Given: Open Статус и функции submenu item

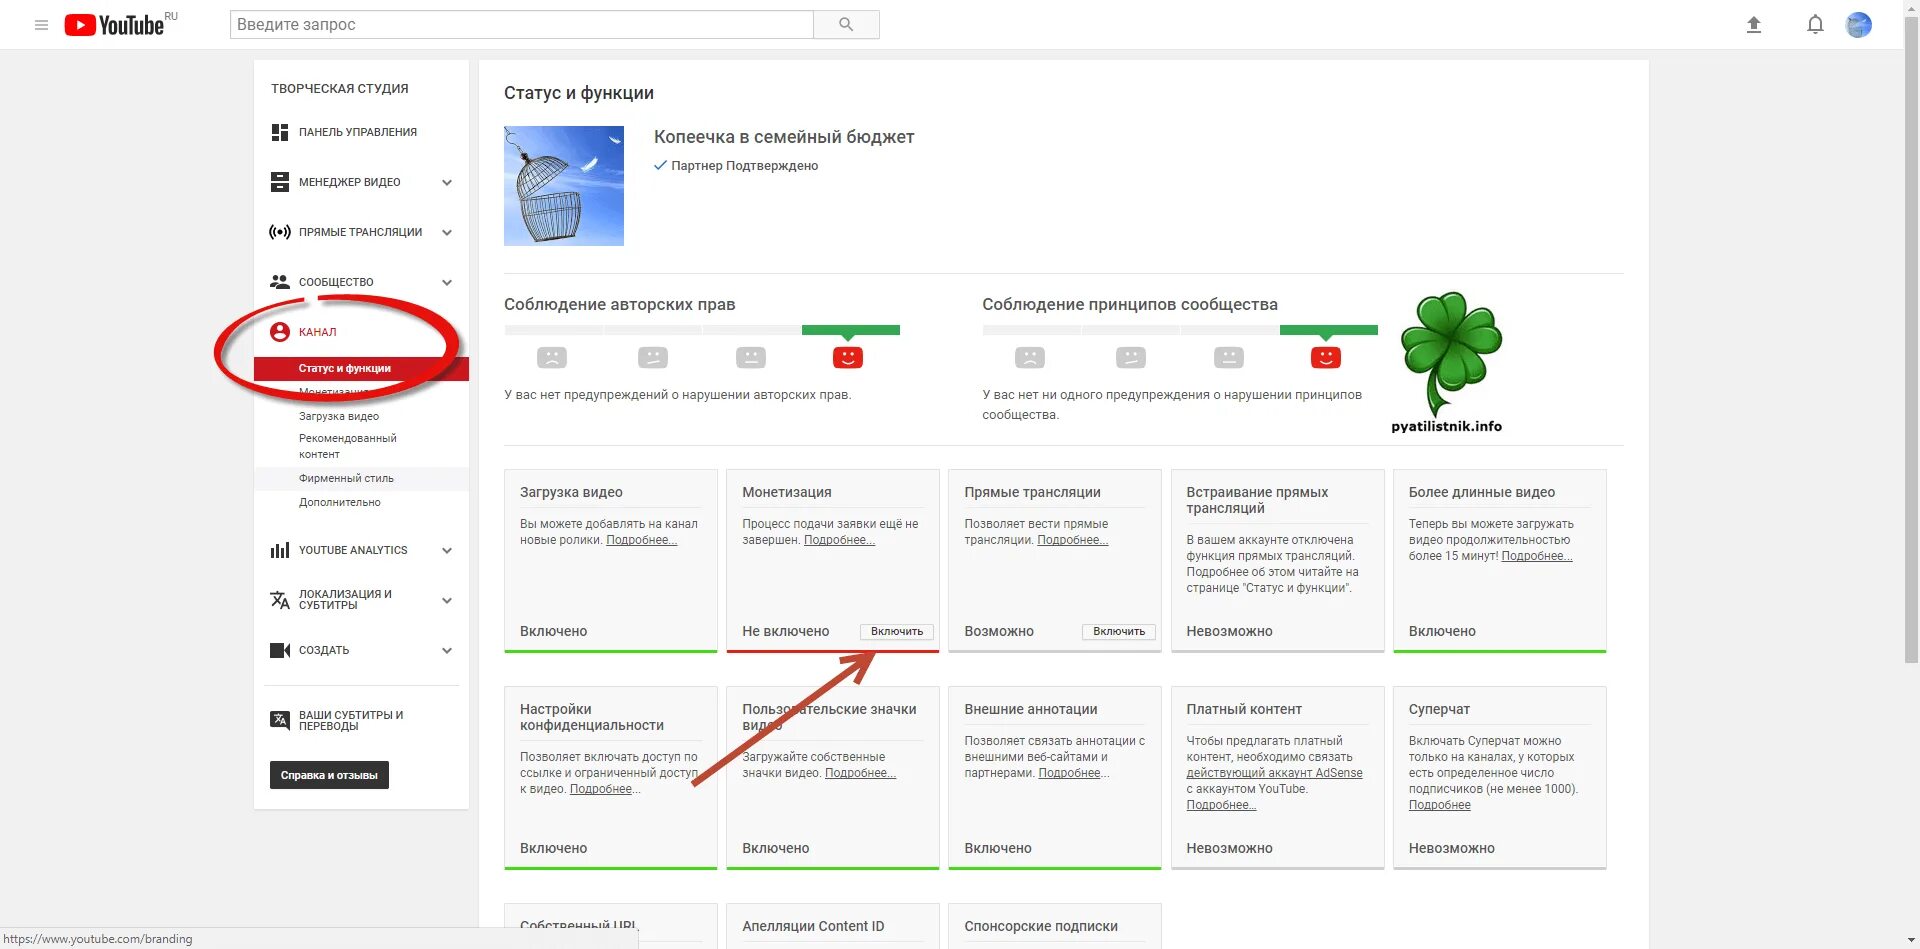Looking at the screenshot, I should [x=345, y=368].
